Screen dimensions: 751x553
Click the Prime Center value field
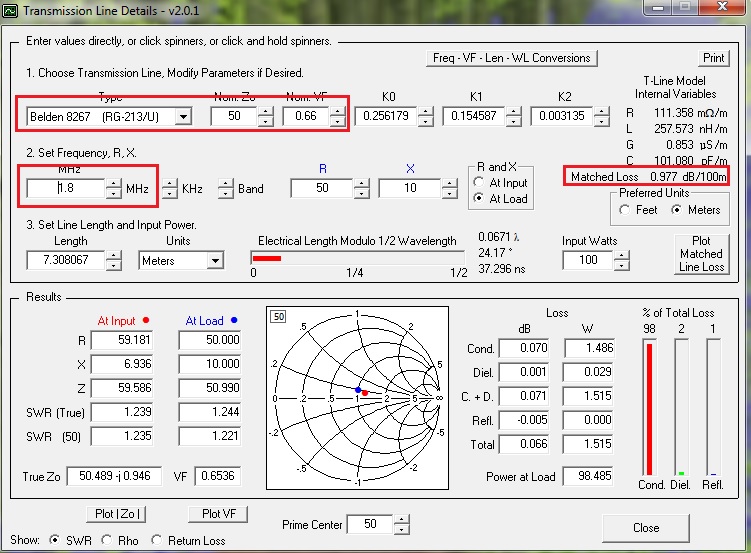[370, 524]
